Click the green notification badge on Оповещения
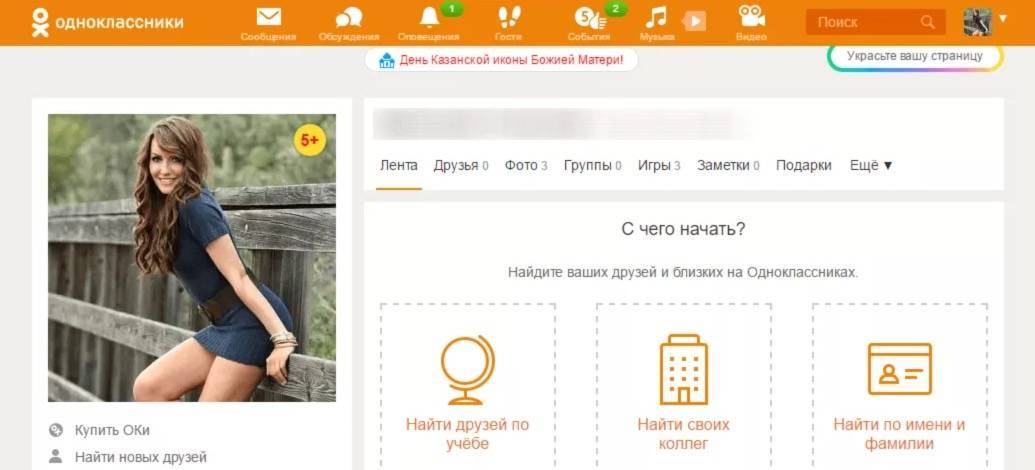This screenshot has height=470, width=1035. pos(451,9)
